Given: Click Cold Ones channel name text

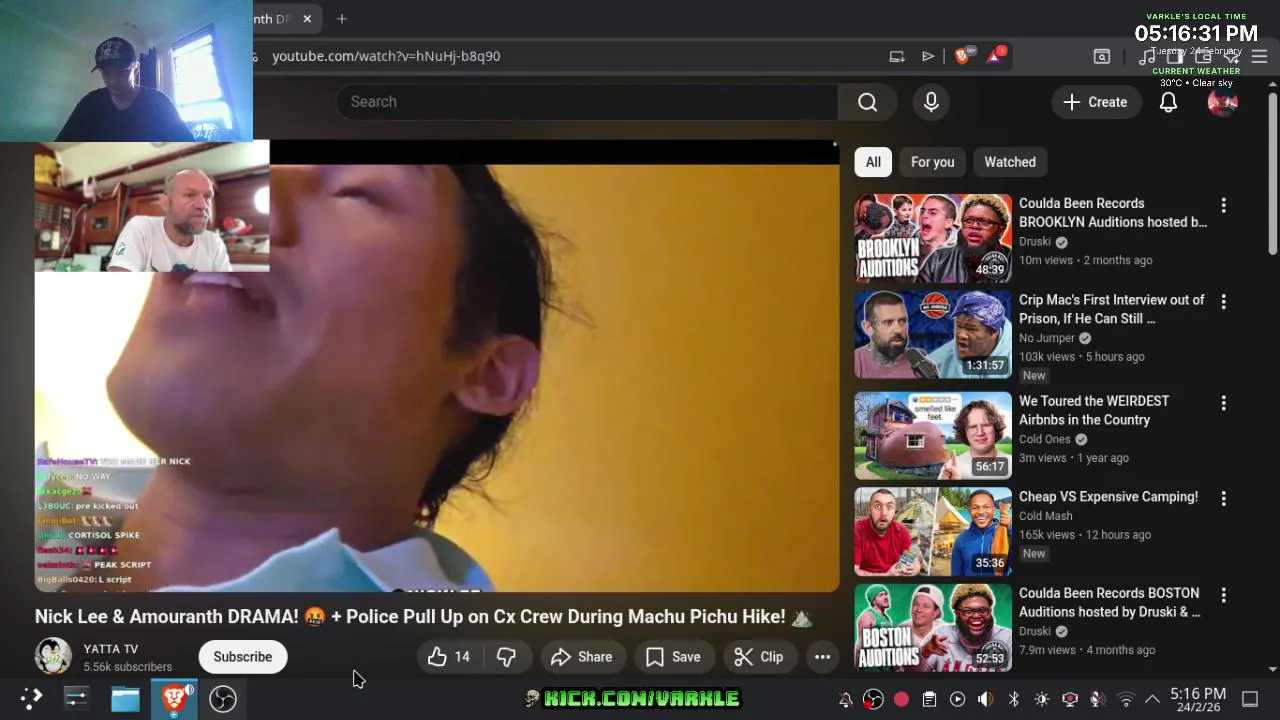Looking at the screenshot, I should [x=1045, y=439].
